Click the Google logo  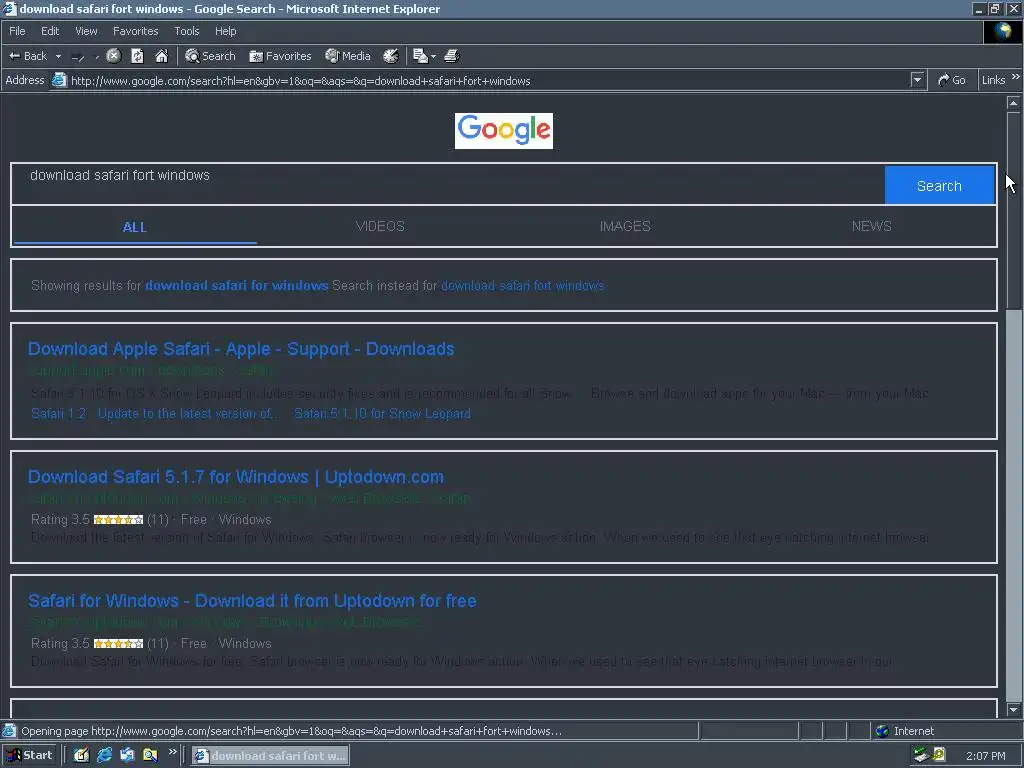click(x=504, y=131)
